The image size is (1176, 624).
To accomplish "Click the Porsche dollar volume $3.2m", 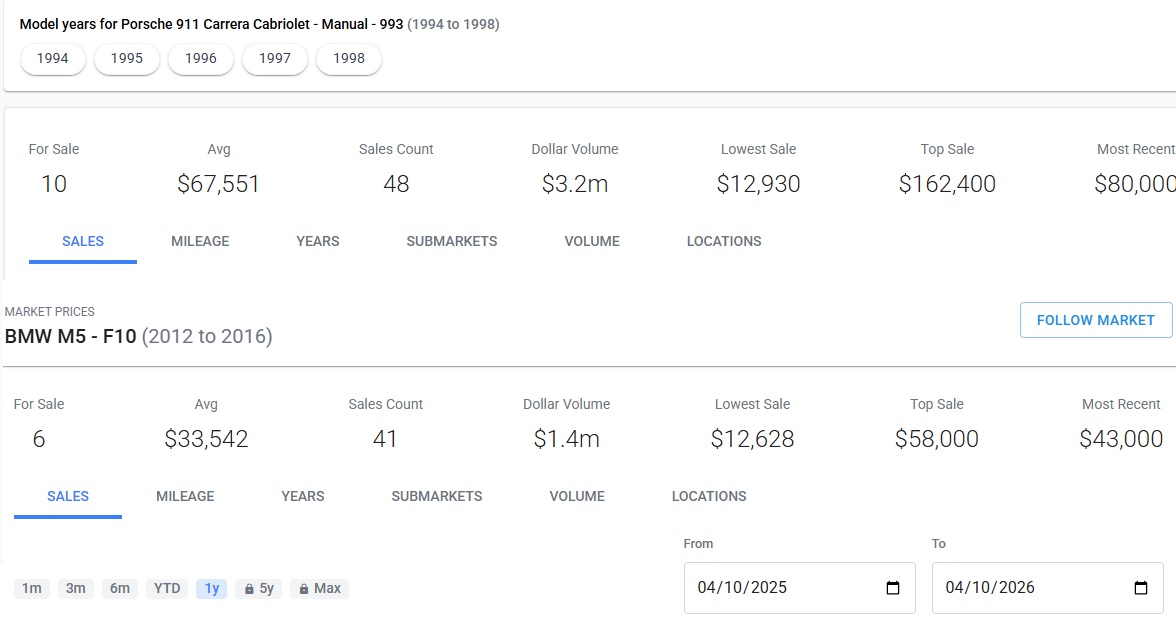I will pos(574,184).
